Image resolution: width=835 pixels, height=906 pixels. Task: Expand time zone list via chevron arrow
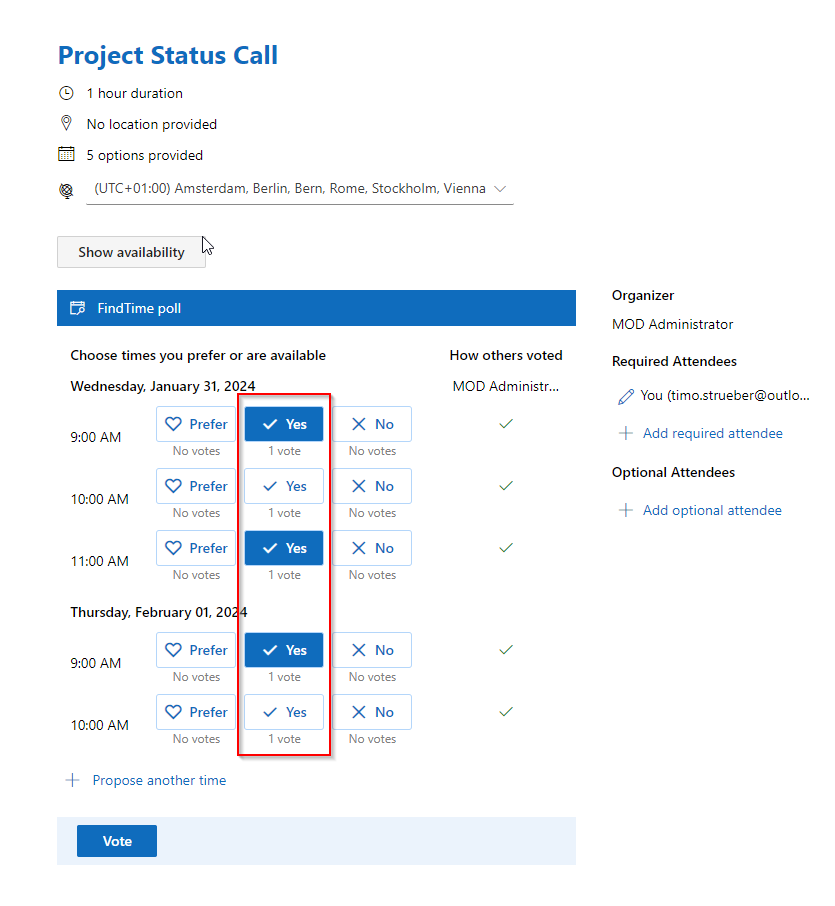pos(501,188)
